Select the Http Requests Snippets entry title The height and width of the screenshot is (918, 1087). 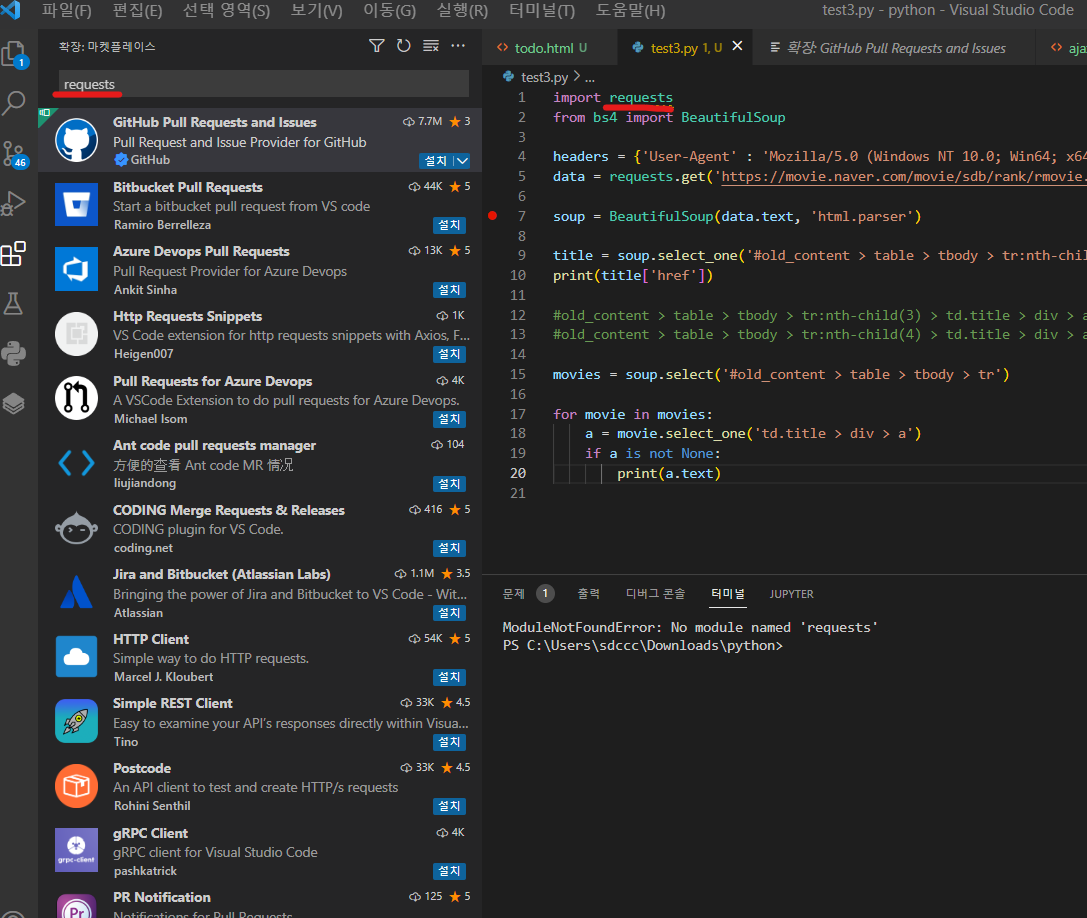pyautogui.click(x=187, y=316)
